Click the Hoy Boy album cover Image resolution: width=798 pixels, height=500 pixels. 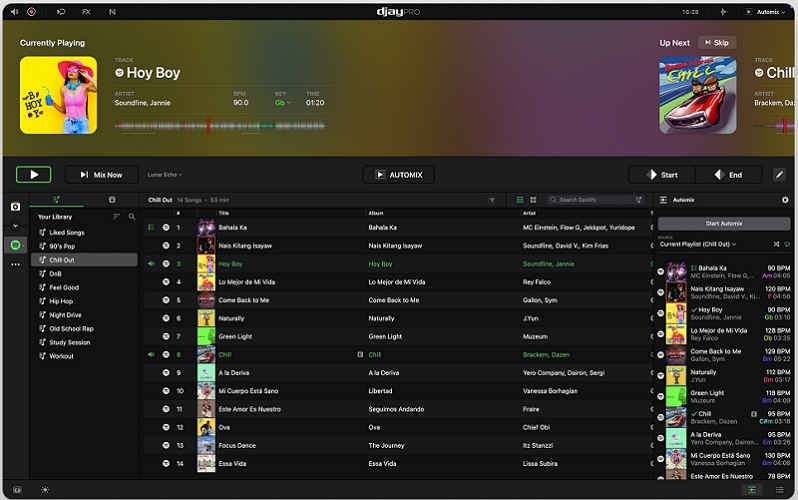point(59,95)
